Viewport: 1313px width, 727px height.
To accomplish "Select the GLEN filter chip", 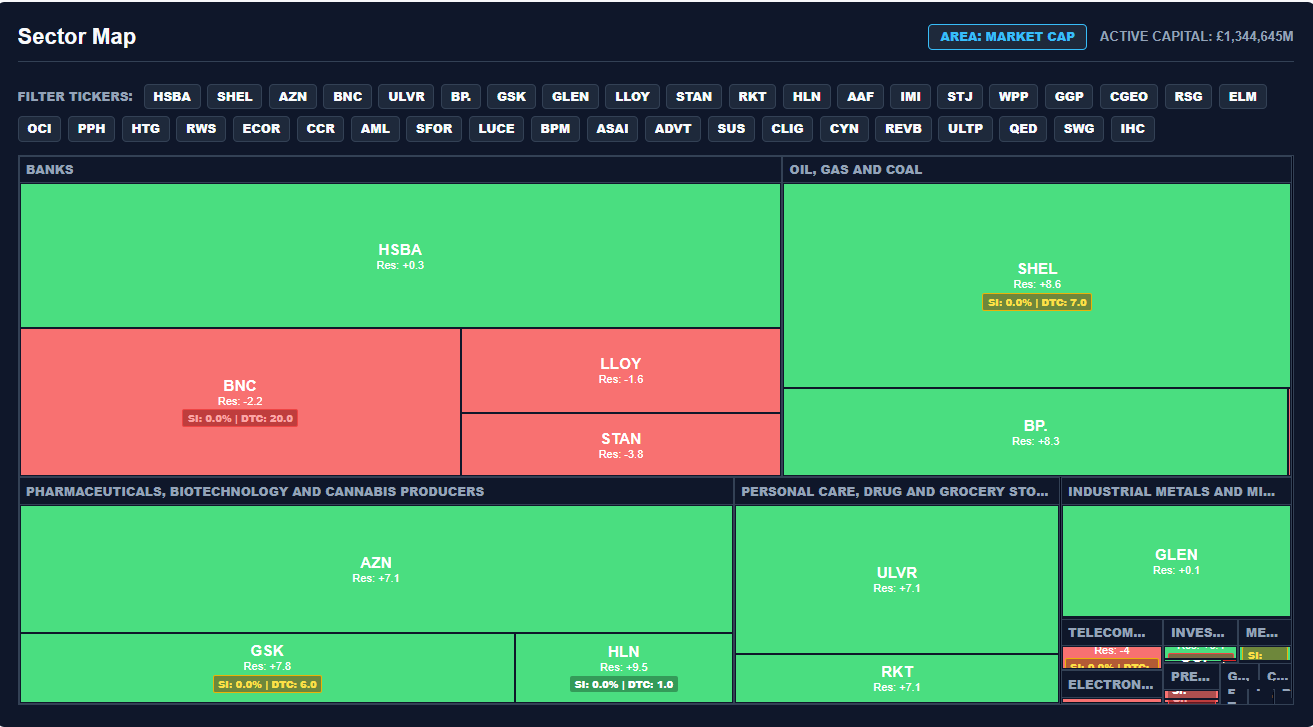I will (571, 97).
